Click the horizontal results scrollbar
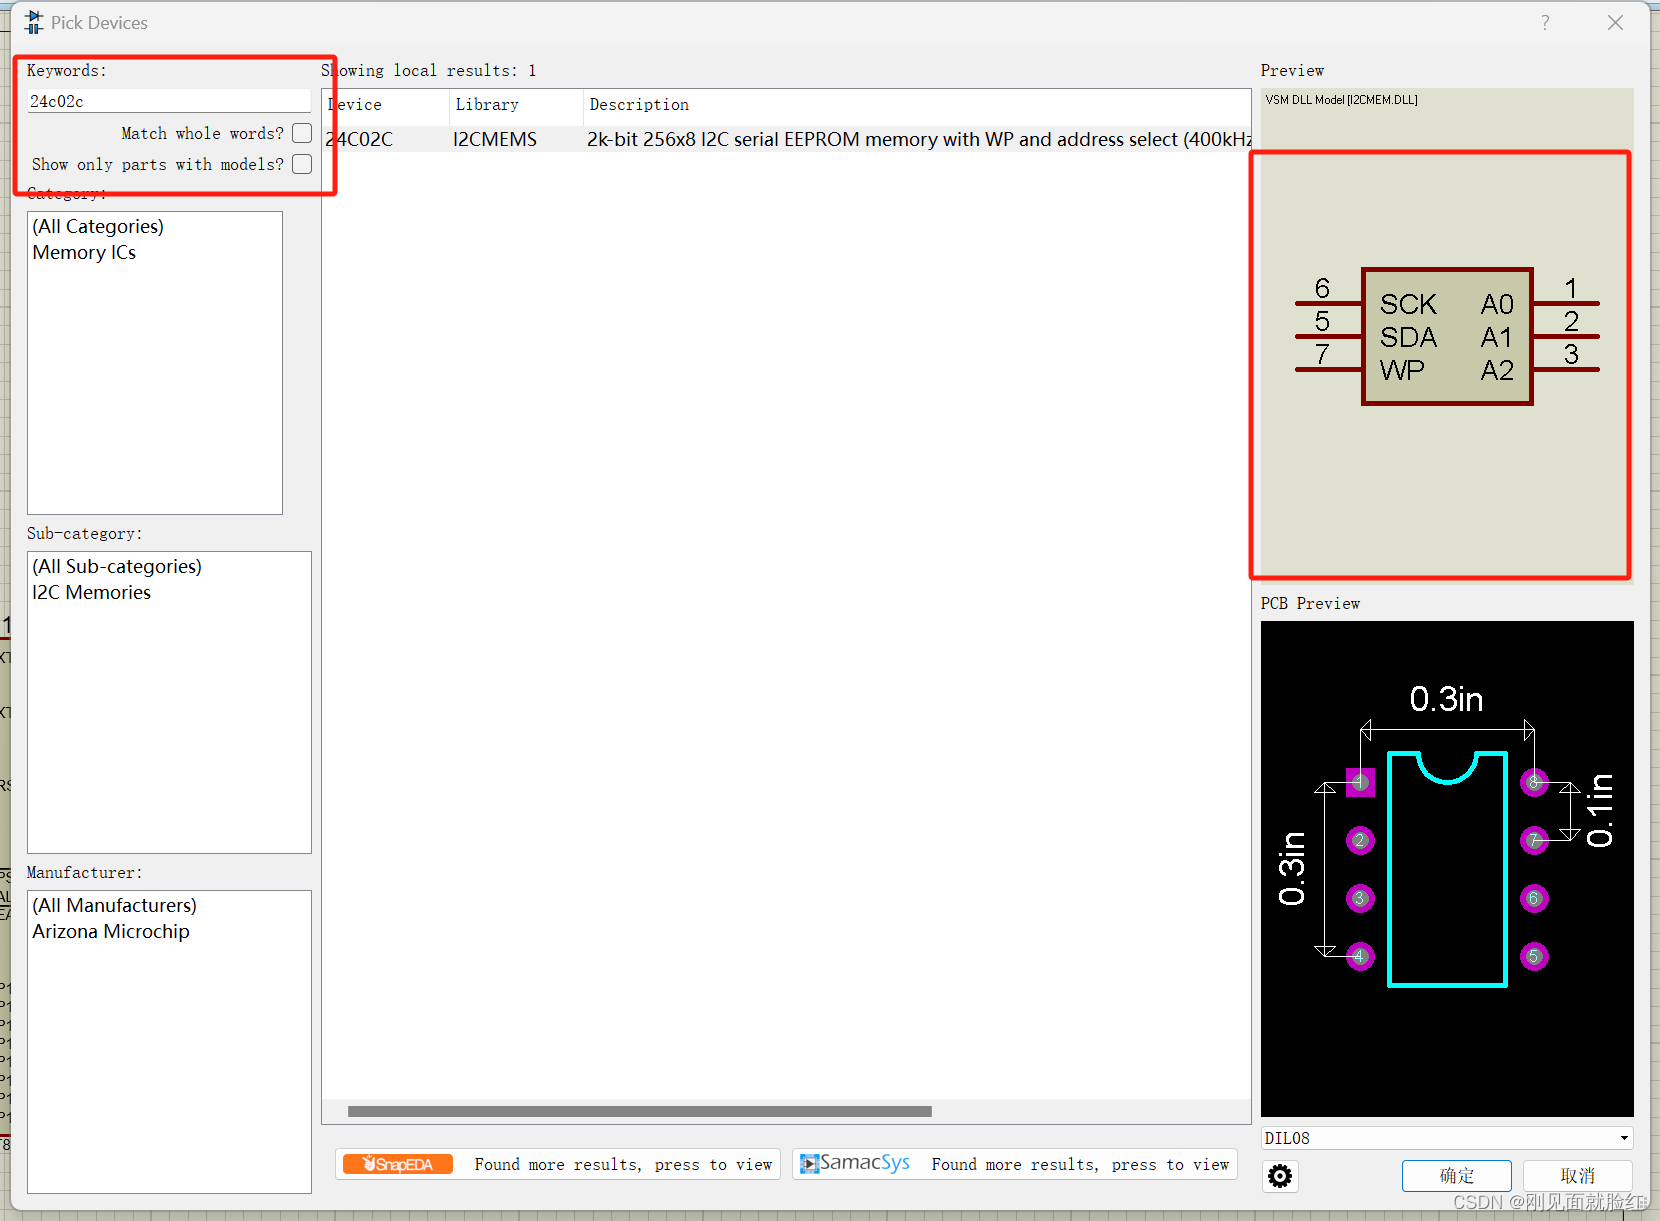Viewport: 1660px width, 1221px height. 640,1110
